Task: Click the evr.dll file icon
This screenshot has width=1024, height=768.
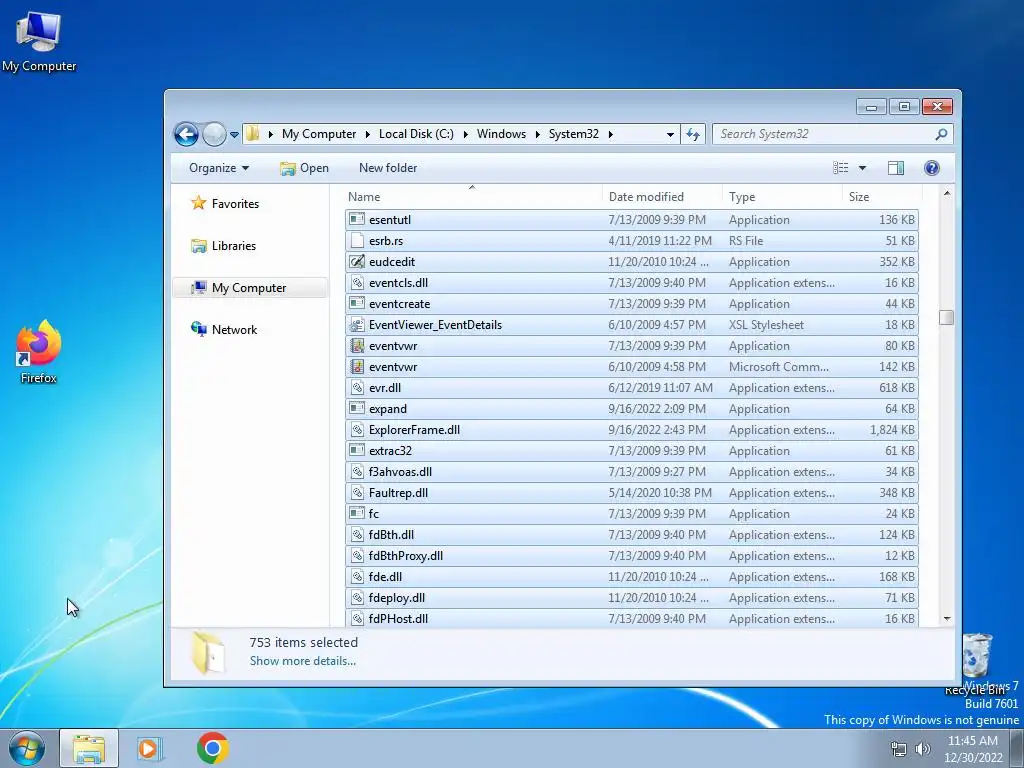Action: click(357, 387)
